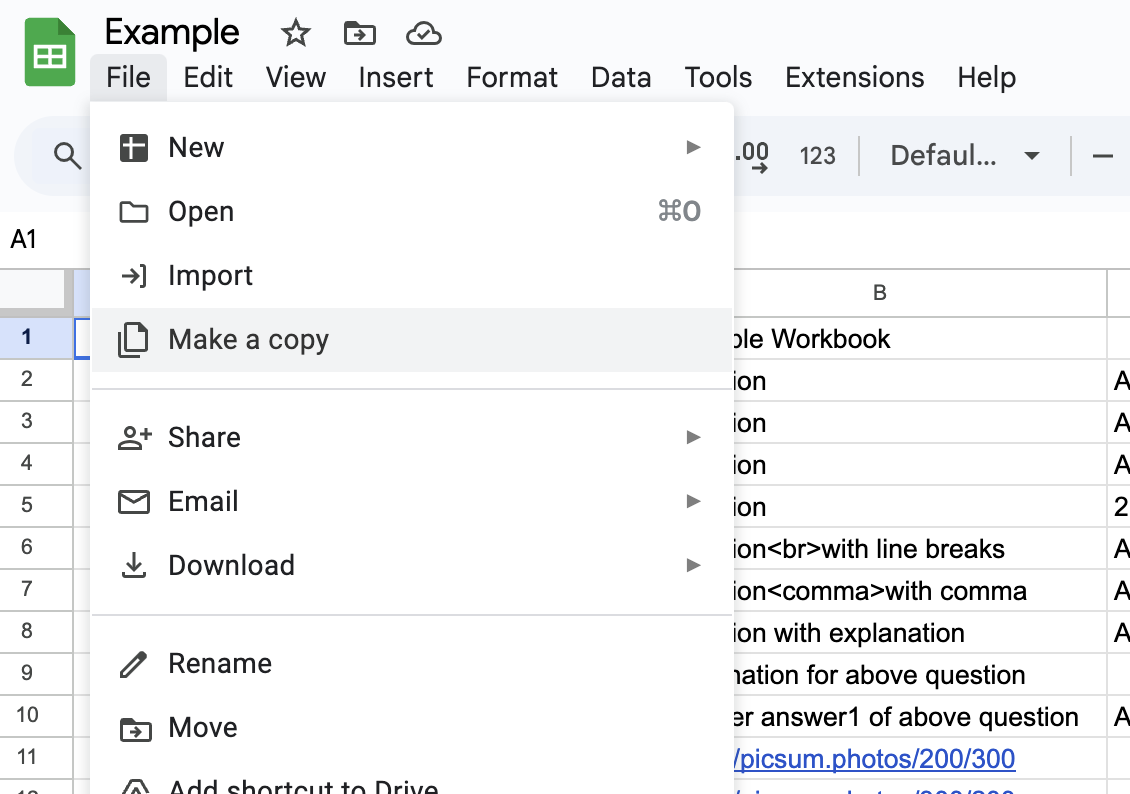The width and height of the screenshot is (1130, 794).
Task: Select Make a copy
Action: [248, 339]
